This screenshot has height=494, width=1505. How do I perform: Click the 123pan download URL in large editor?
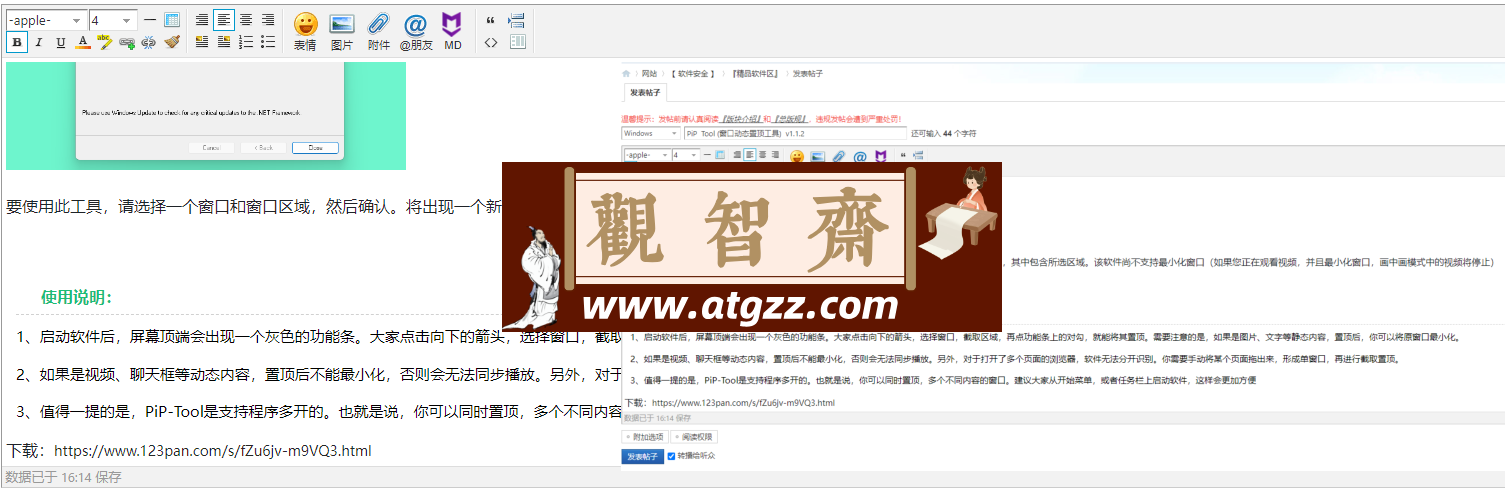click(213, 451)
